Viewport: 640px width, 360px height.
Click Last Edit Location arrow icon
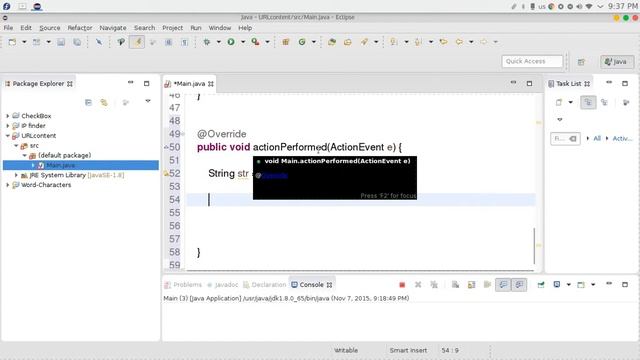coord(443,42)
